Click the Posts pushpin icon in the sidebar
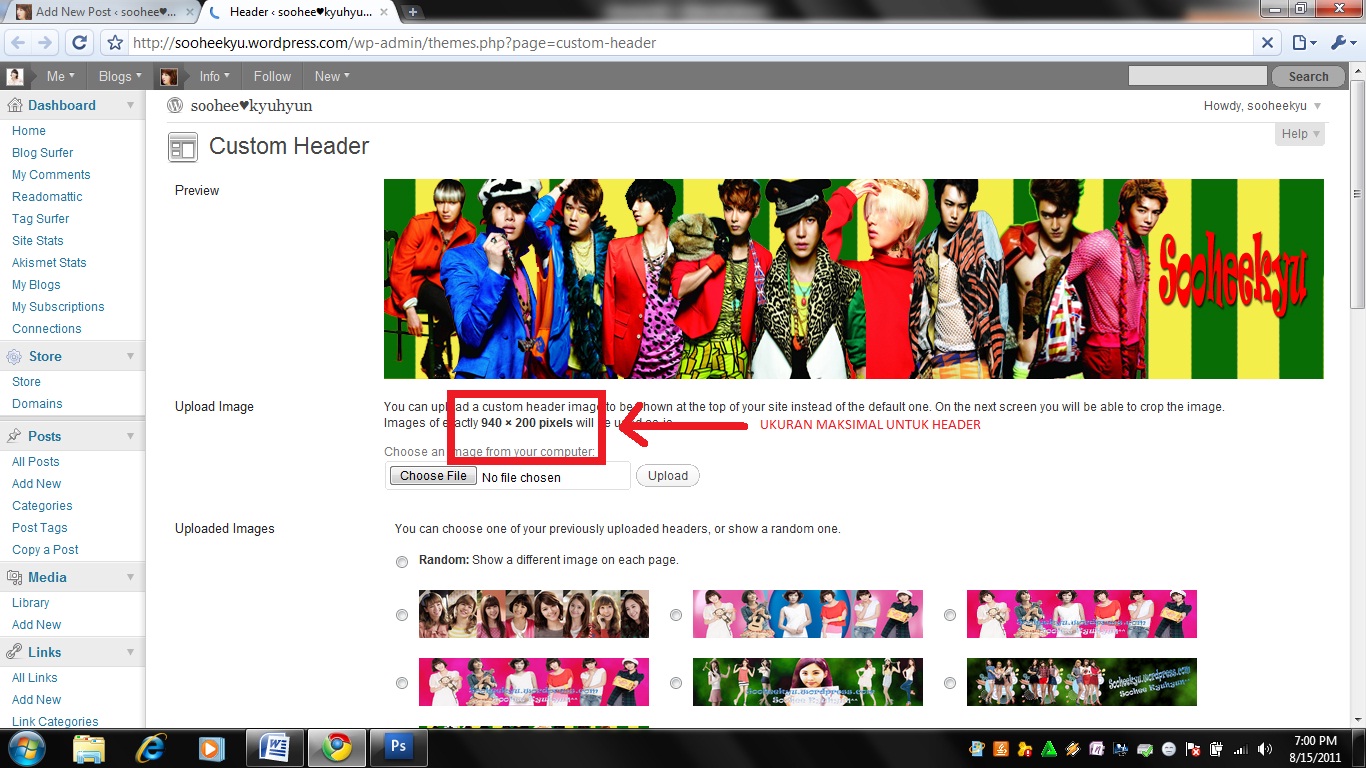Screen dimensions: 1366x768 pyautogui.click(x=14, y=436)
